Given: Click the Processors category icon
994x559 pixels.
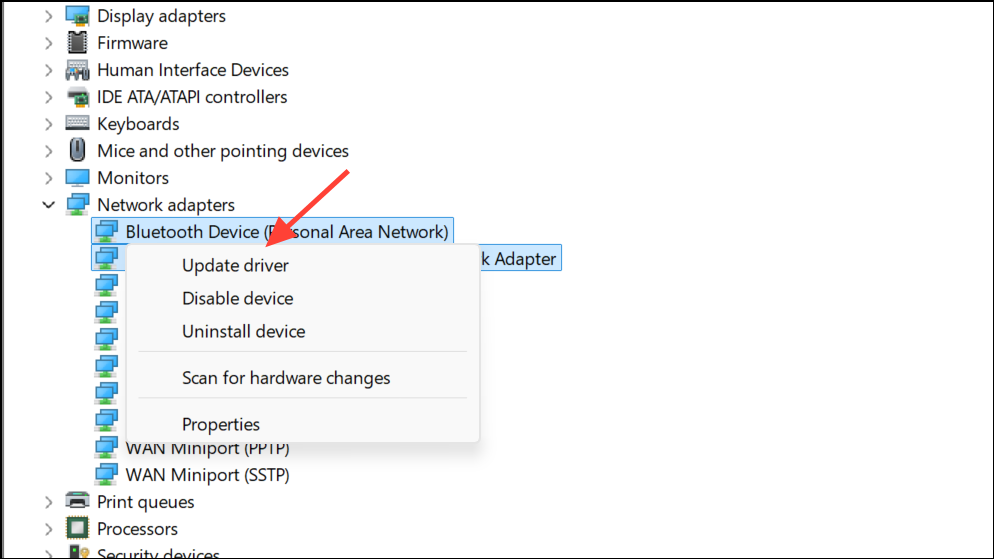Looking at the screenshot, I should 77,529.
